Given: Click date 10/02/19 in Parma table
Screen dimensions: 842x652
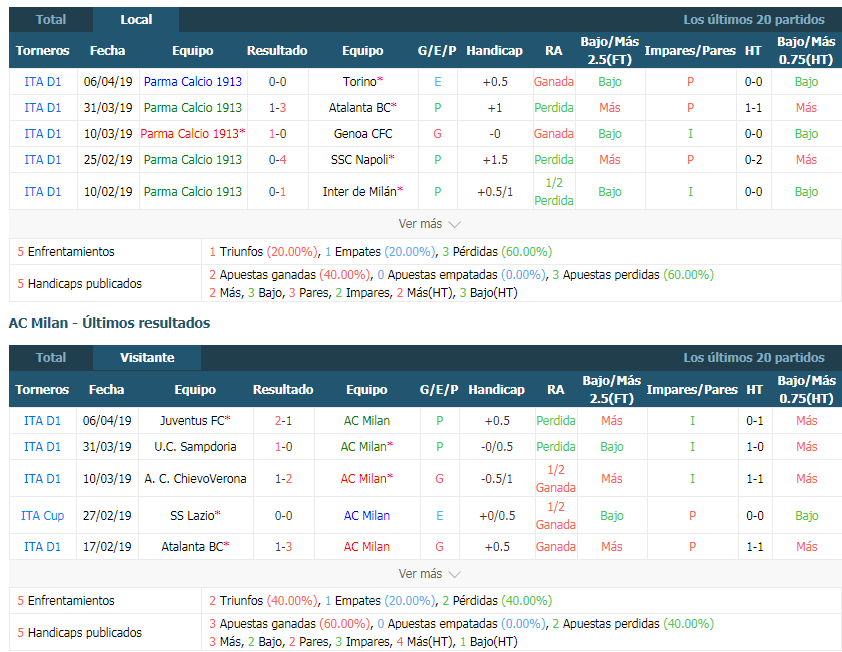Looking at the screenshot, I should pyautogui.click(x=108, y=191).
